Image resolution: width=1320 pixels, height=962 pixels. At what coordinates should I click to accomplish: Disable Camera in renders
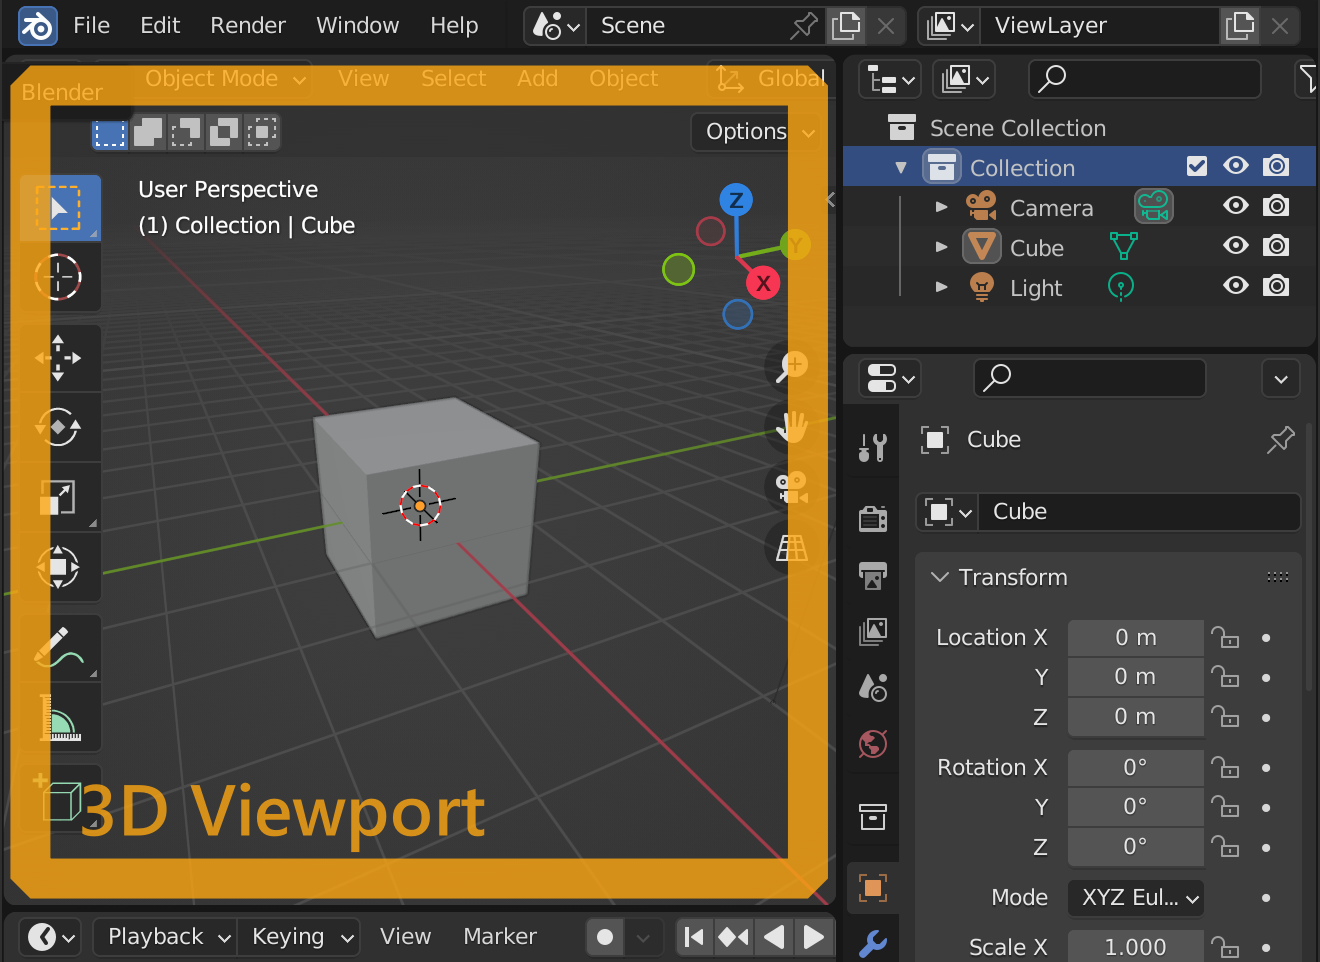(x=1276, y=206)
